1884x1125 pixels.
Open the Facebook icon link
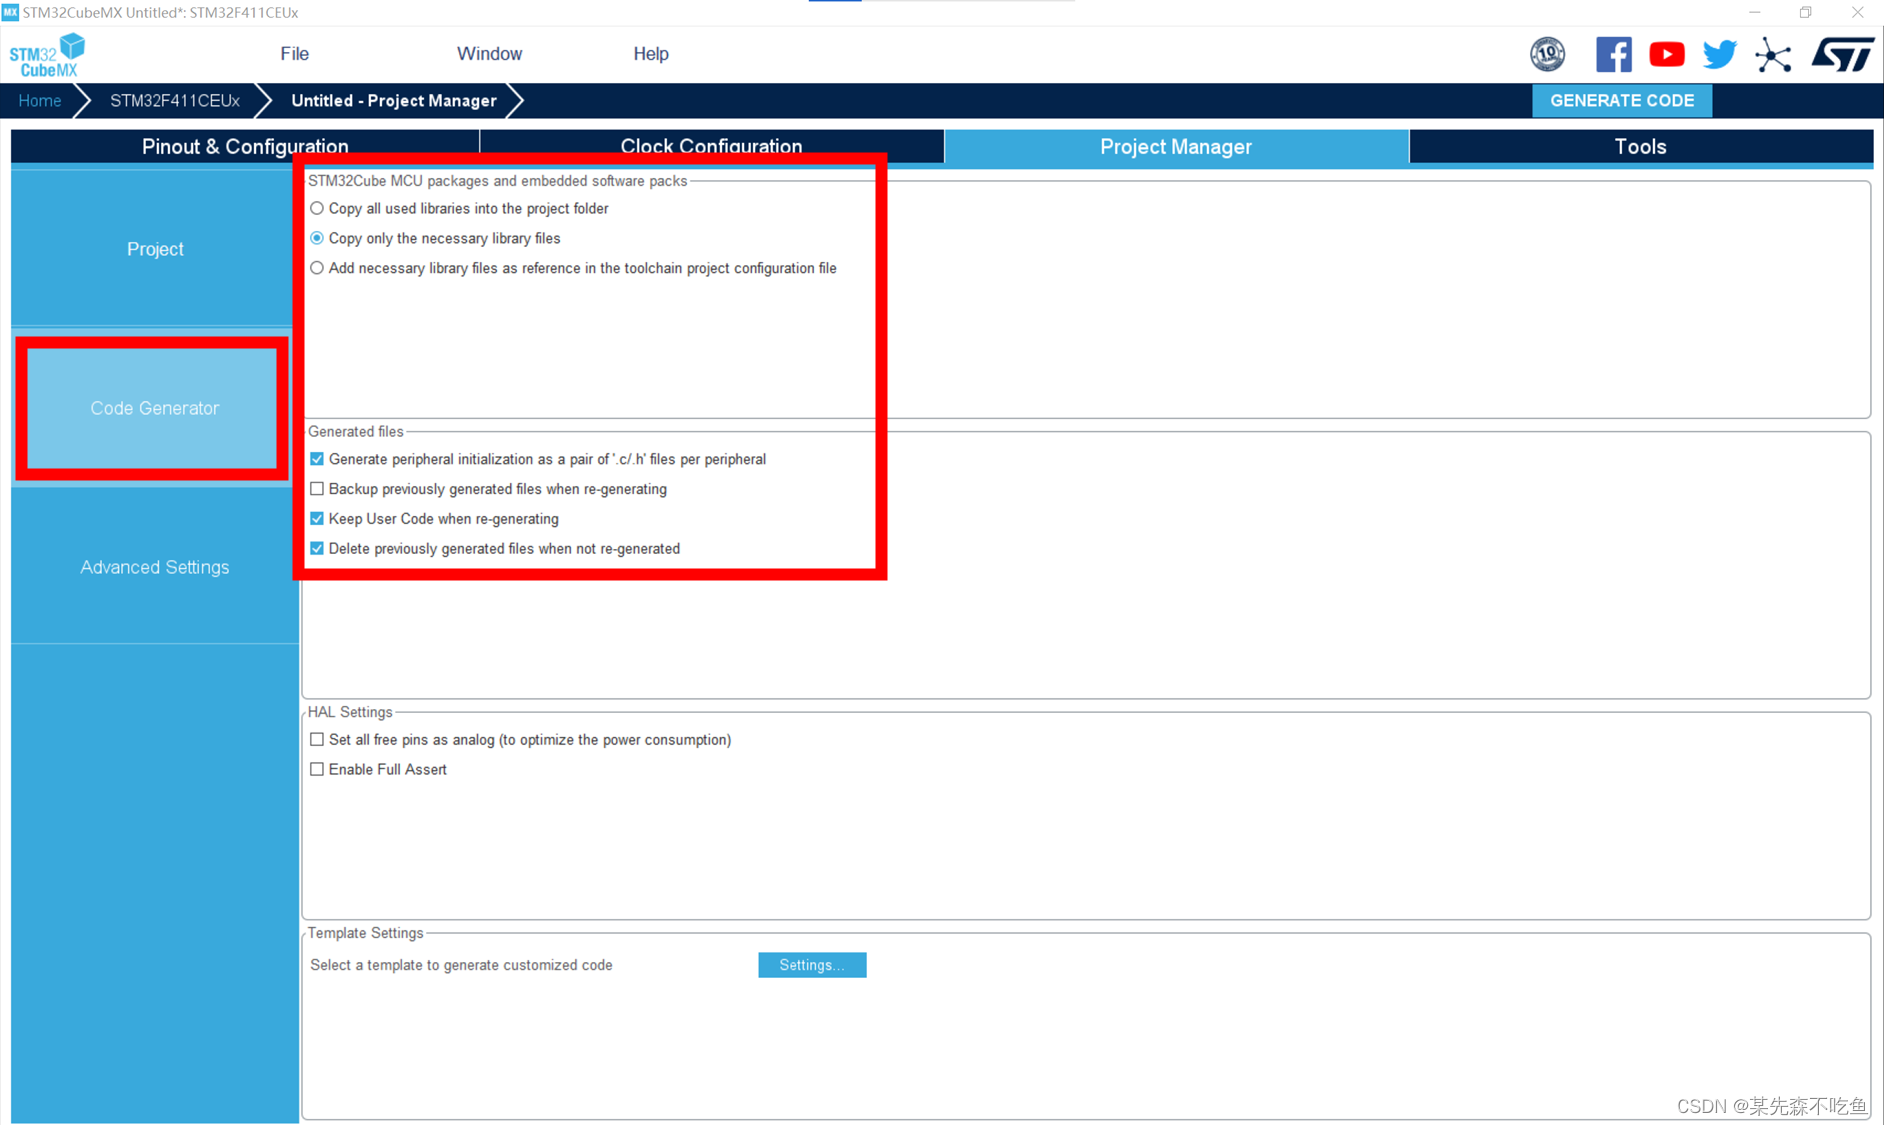(x=1613, y=54)
